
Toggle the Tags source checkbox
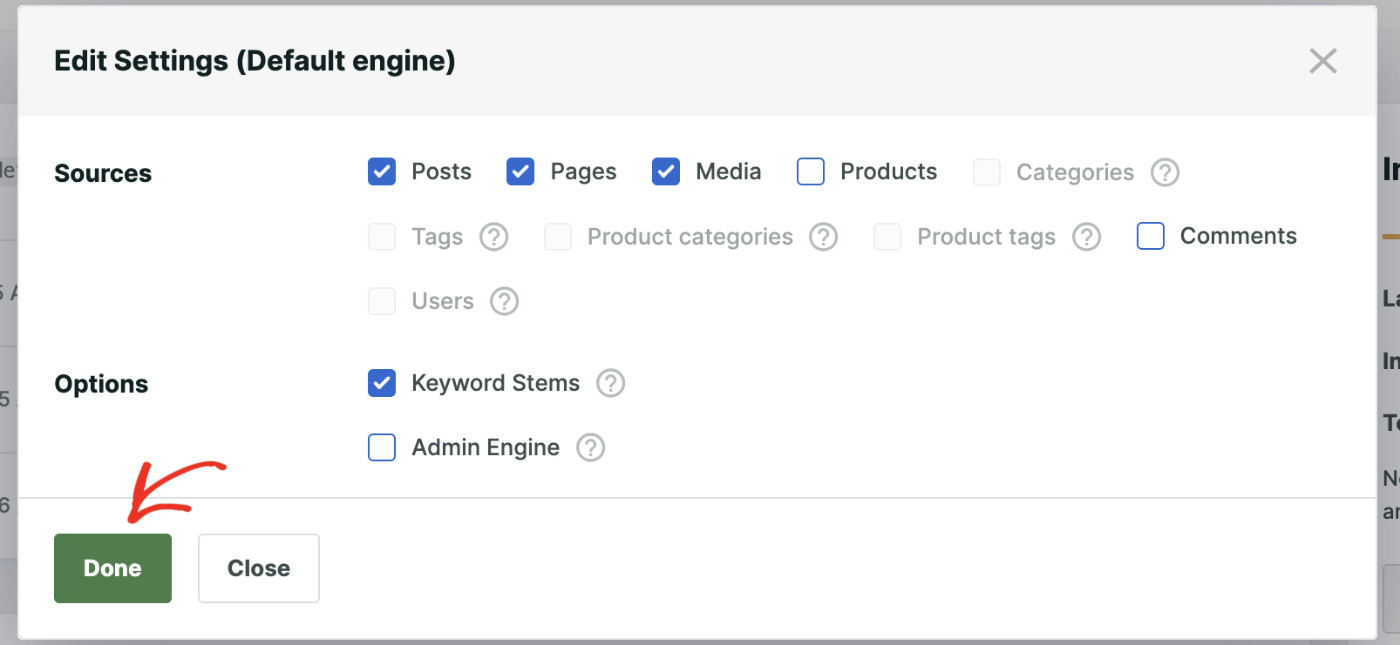pyautogui.click(x=382, y=237)
